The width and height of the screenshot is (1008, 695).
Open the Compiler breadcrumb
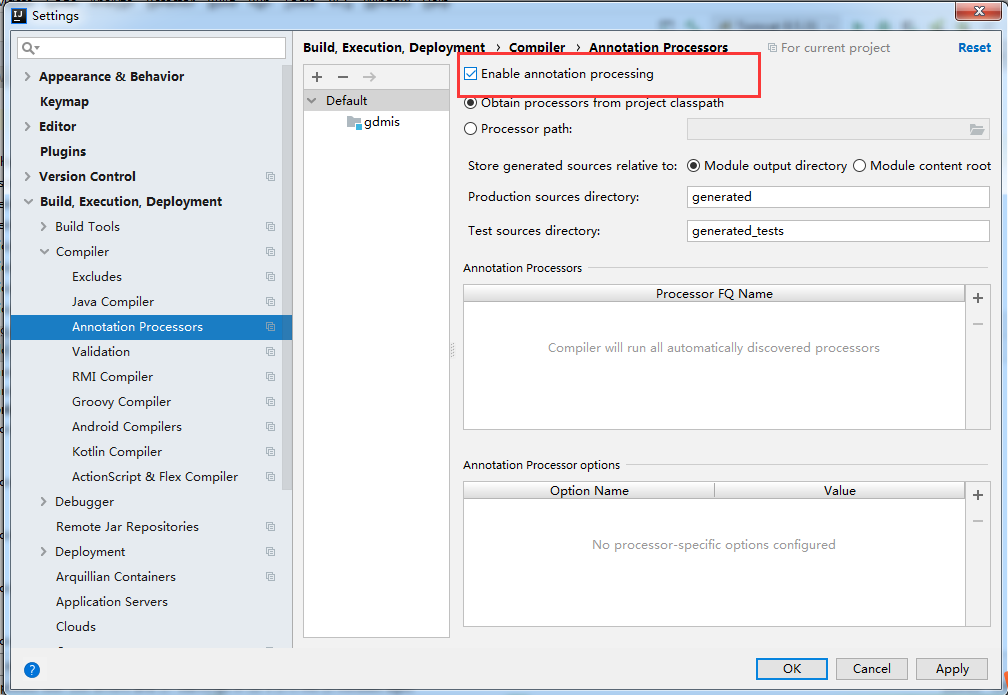pyautogui.click(x=537, y=47)
